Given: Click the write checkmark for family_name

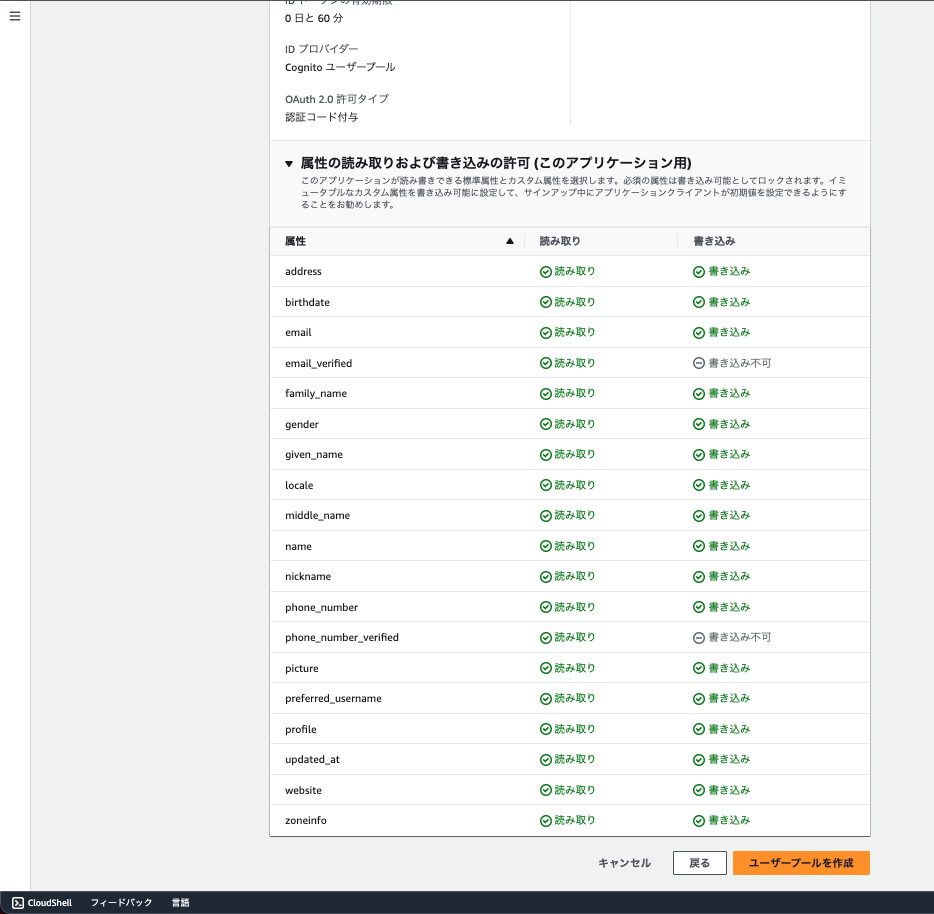Looking at the screenshot, I should pos(699,394).
